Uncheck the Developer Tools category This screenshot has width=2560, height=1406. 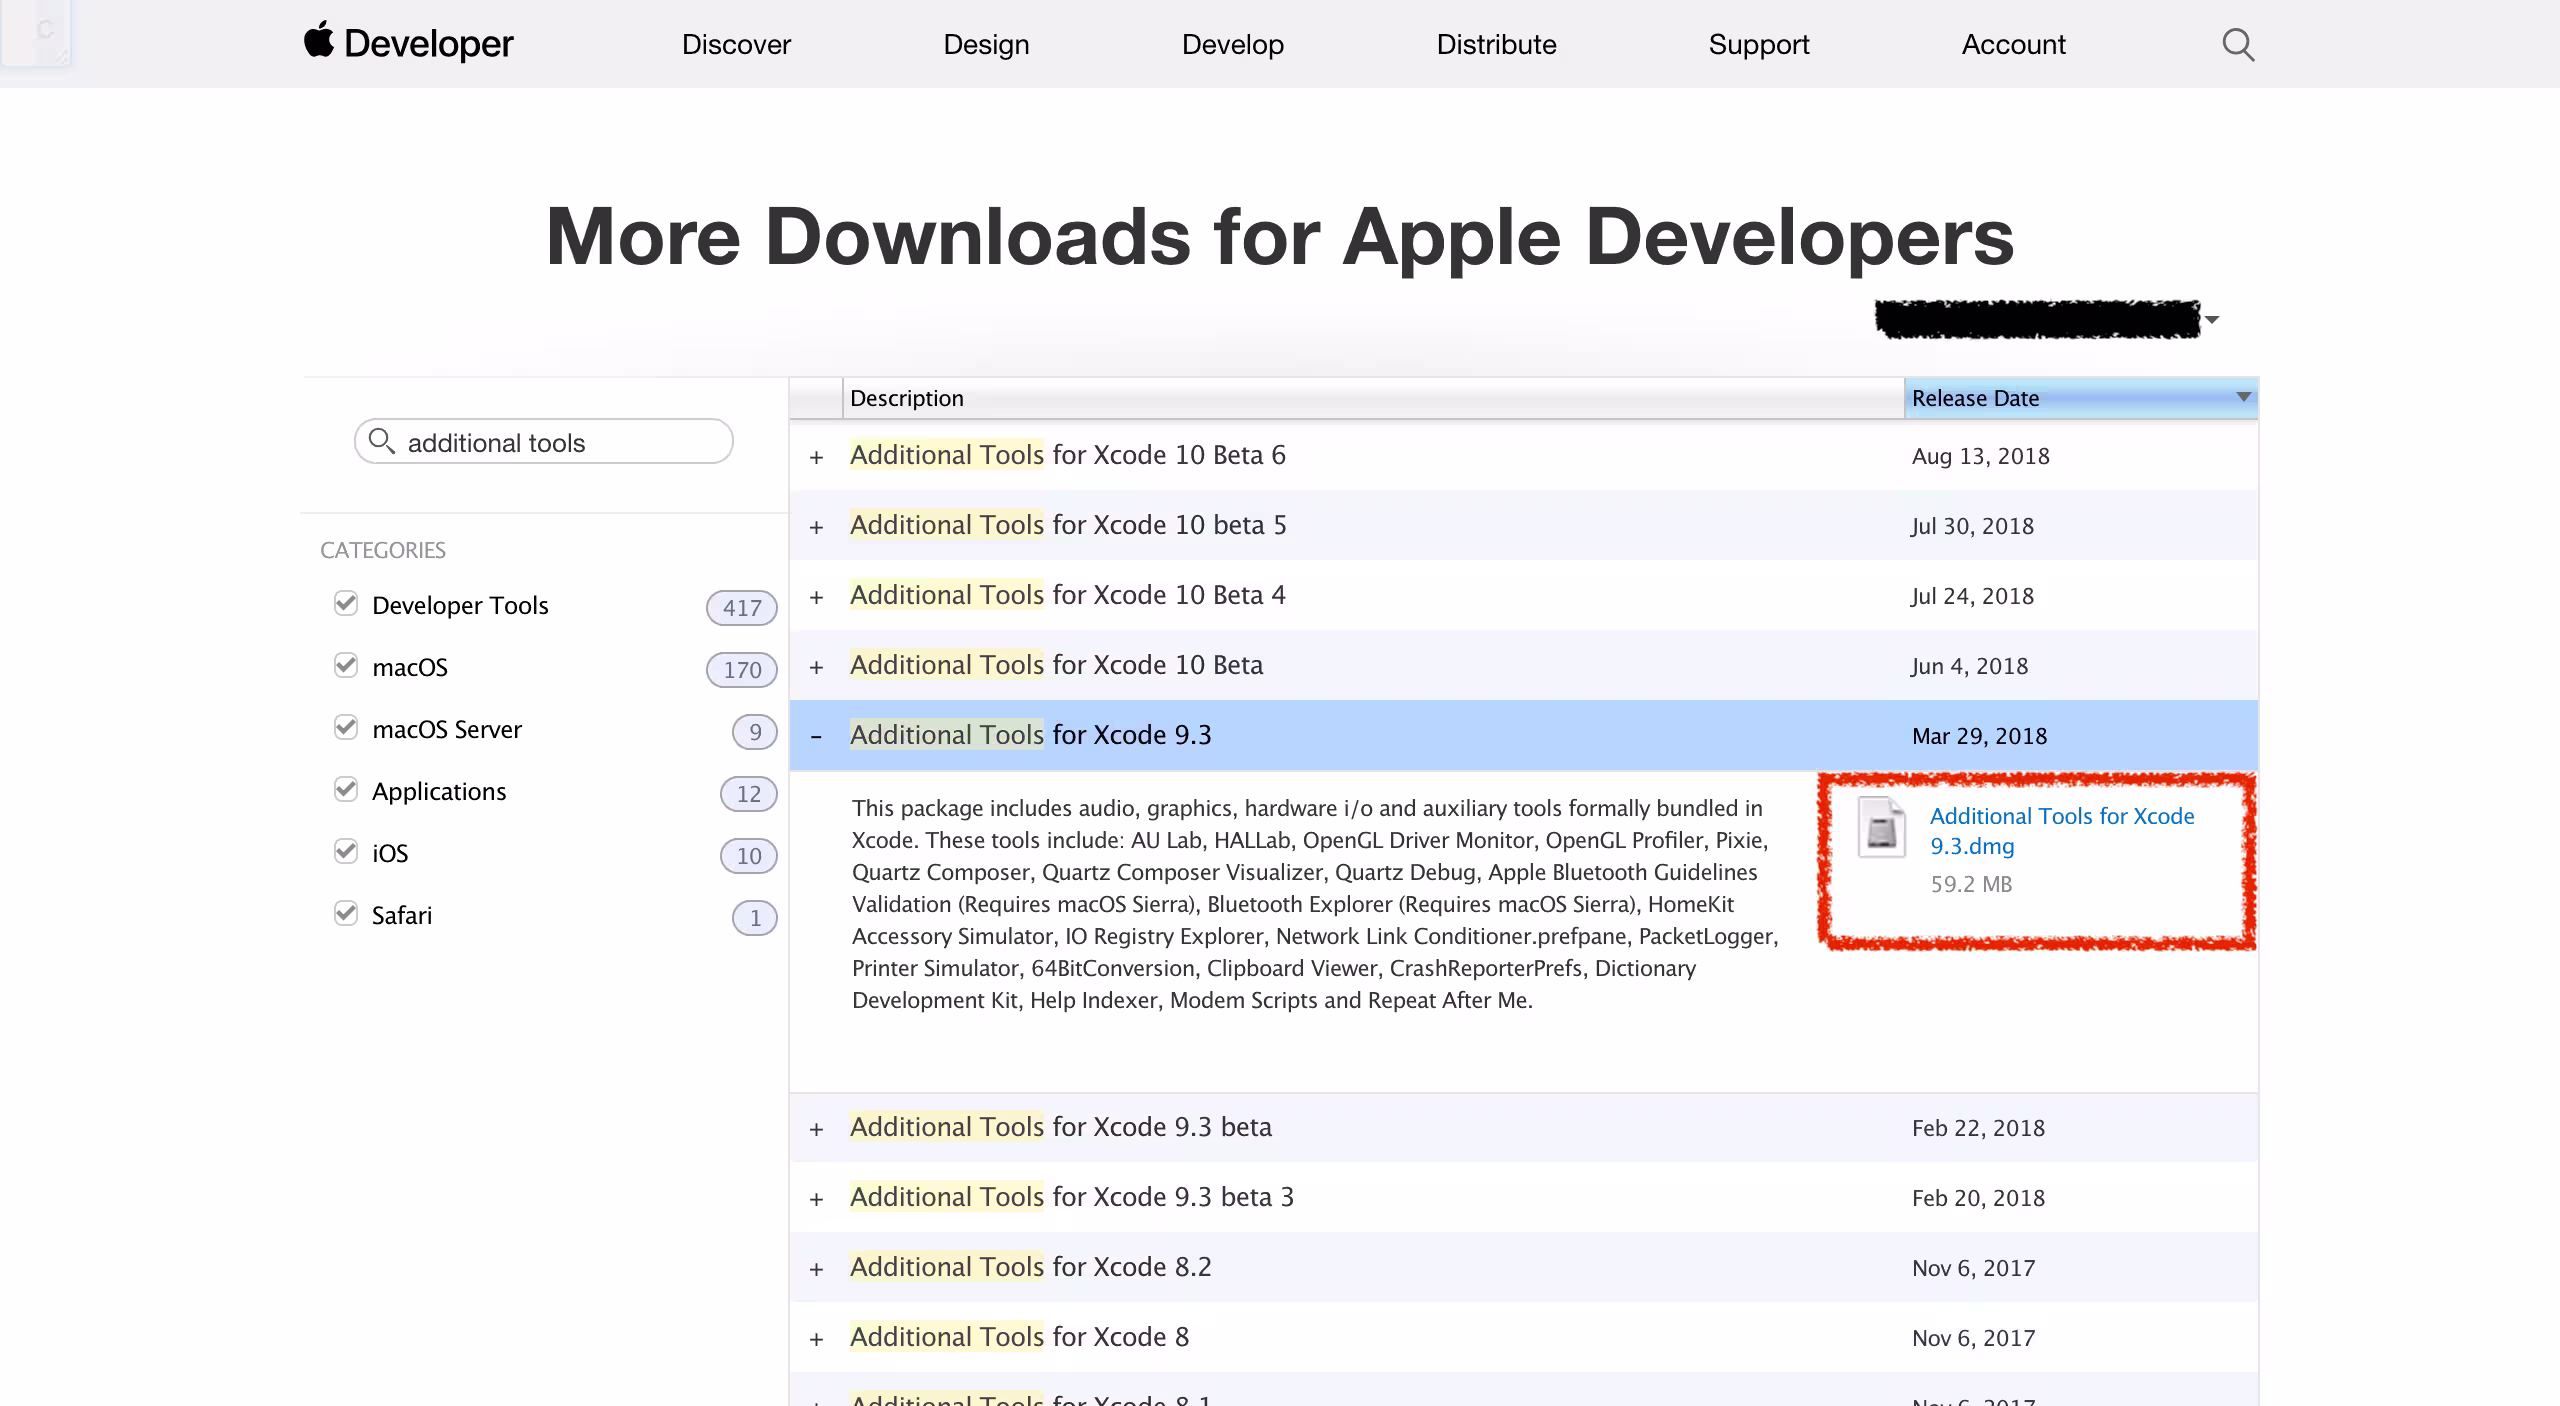[346, 603]
